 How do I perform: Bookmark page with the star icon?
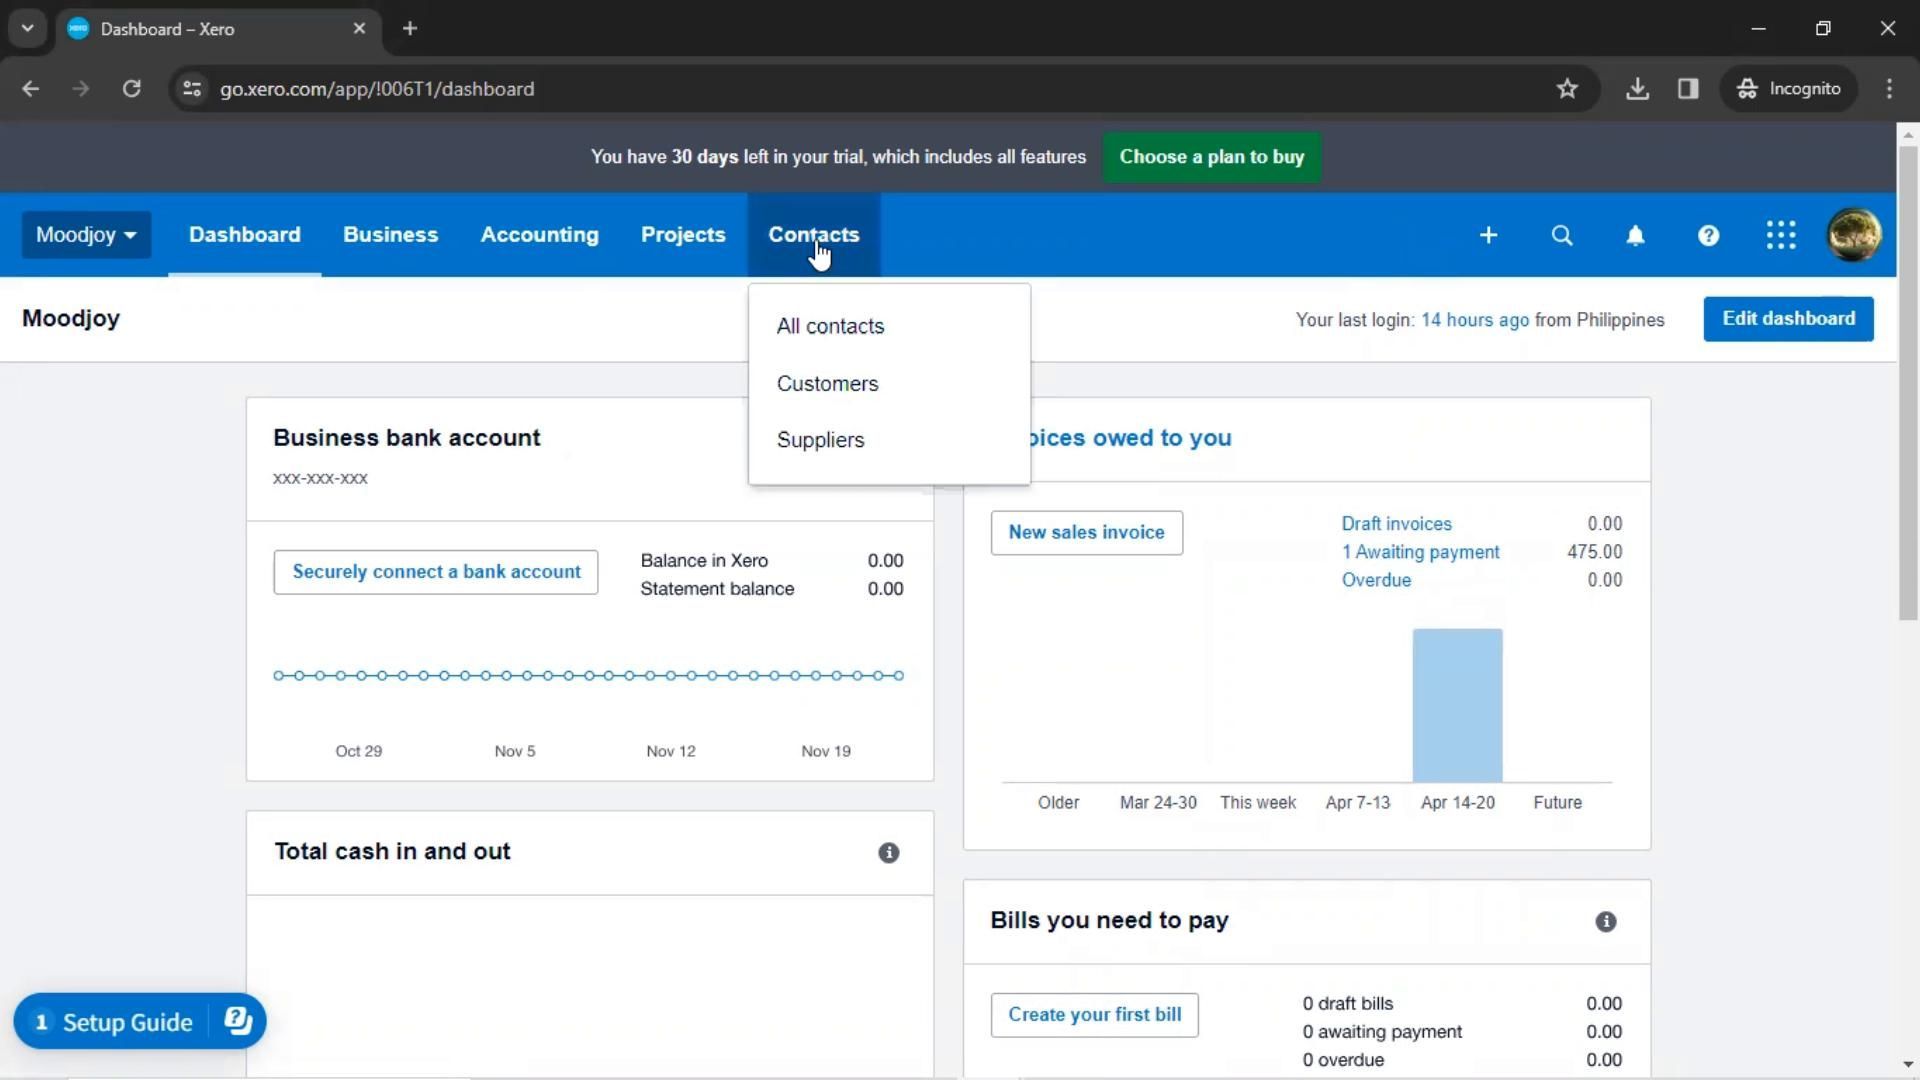[x=1567, y=89]
